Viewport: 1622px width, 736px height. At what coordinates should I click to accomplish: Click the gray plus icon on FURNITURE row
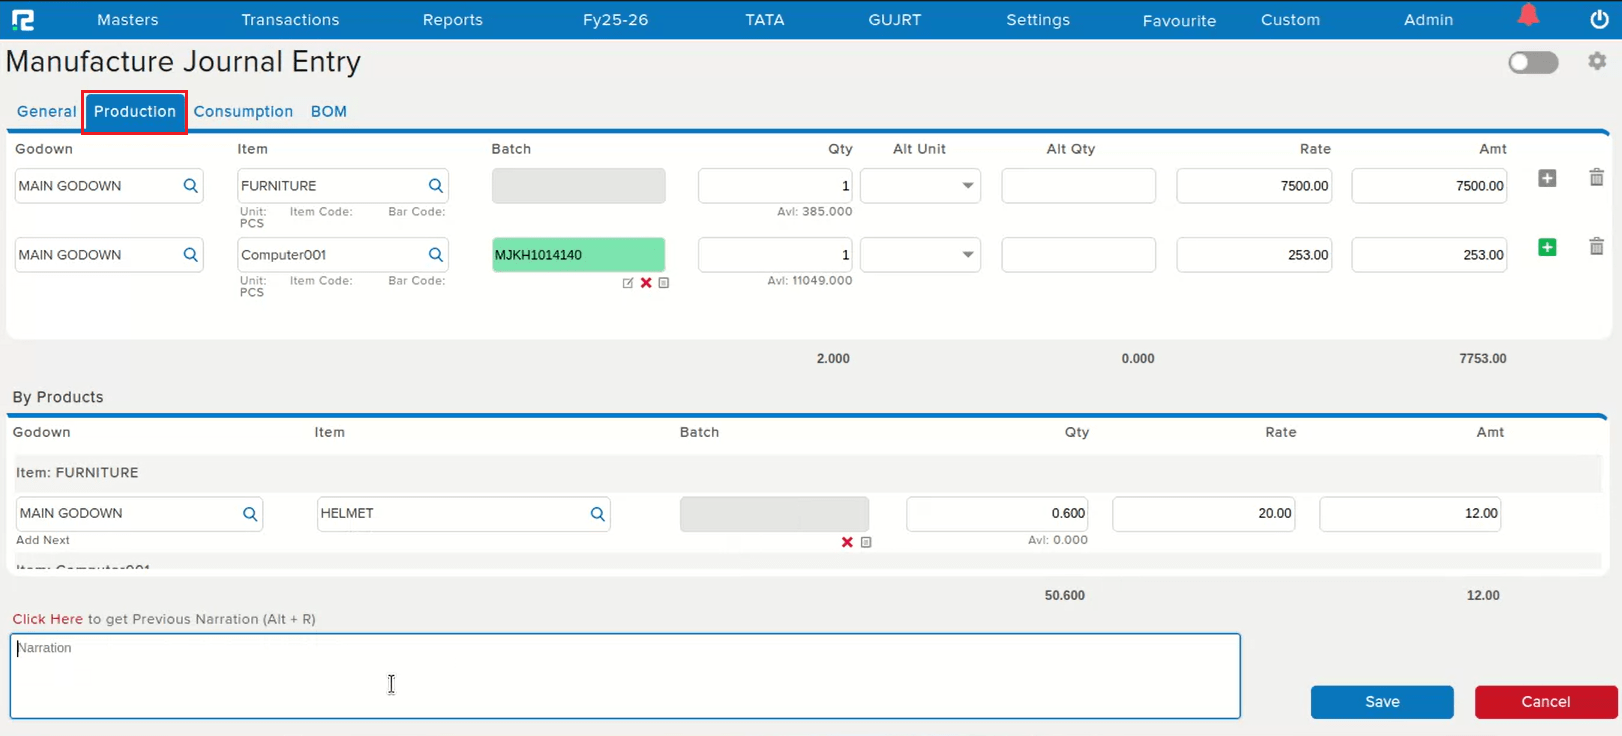coord(1547,178)
